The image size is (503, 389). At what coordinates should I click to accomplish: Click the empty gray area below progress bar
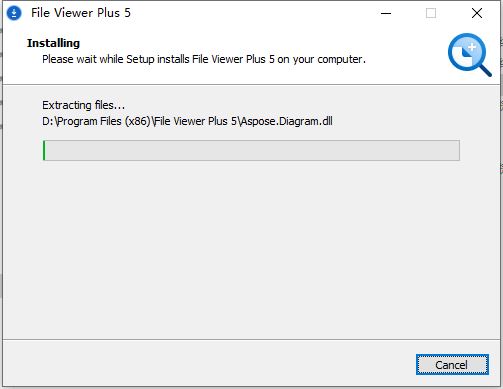251,250
